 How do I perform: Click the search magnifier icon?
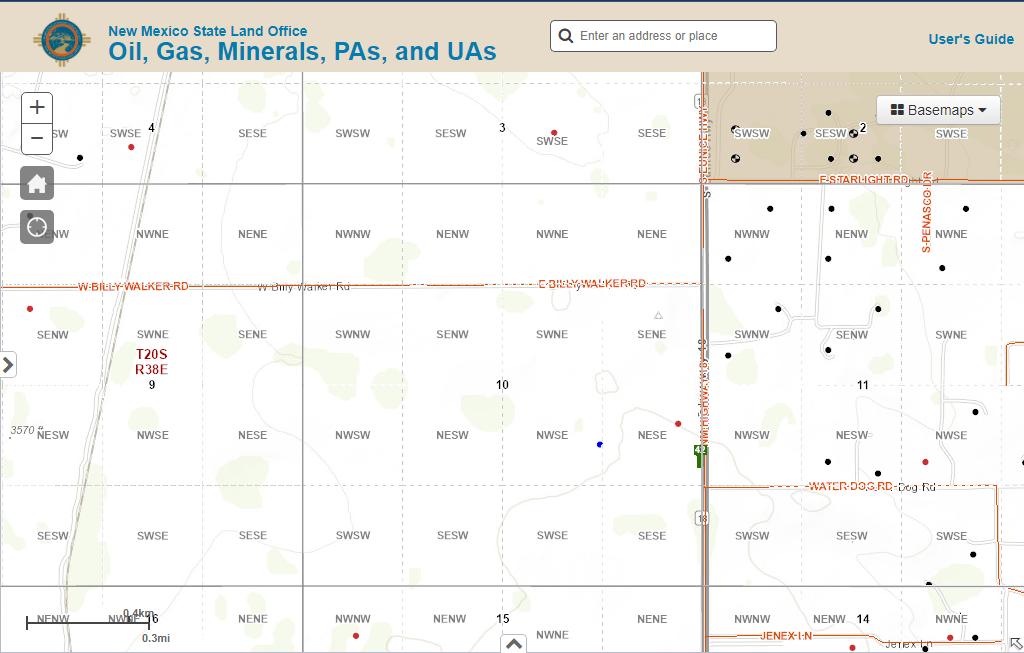coord(566,36)
